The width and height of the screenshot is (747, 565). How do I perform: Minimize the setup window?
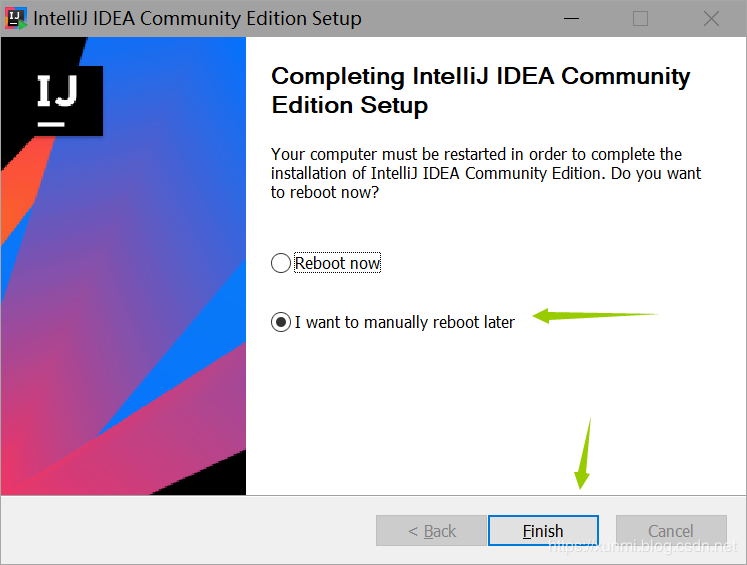[x=571, y=19]
